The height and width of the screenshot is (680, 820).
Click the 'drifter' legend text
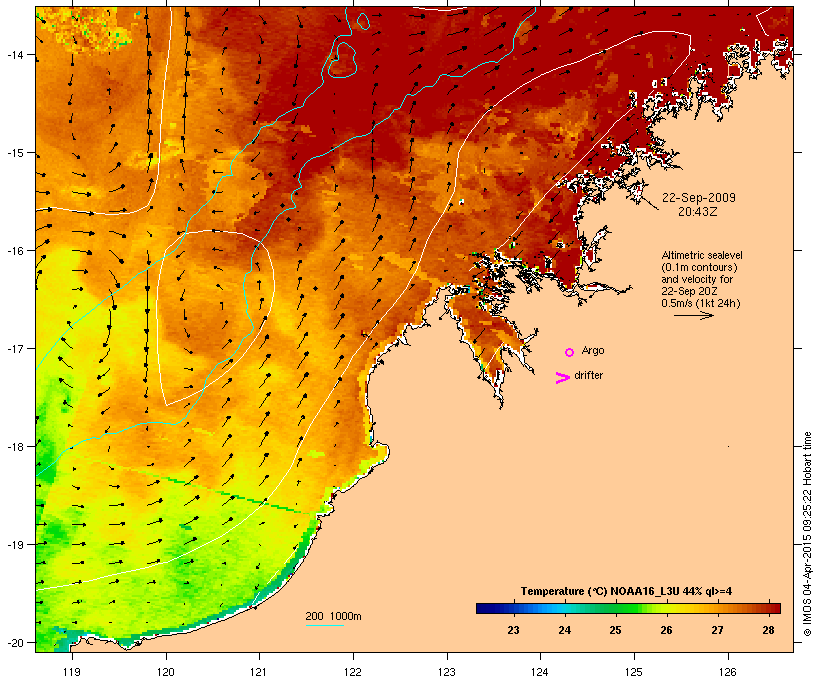pyautogui.click(x=588, y=375)
